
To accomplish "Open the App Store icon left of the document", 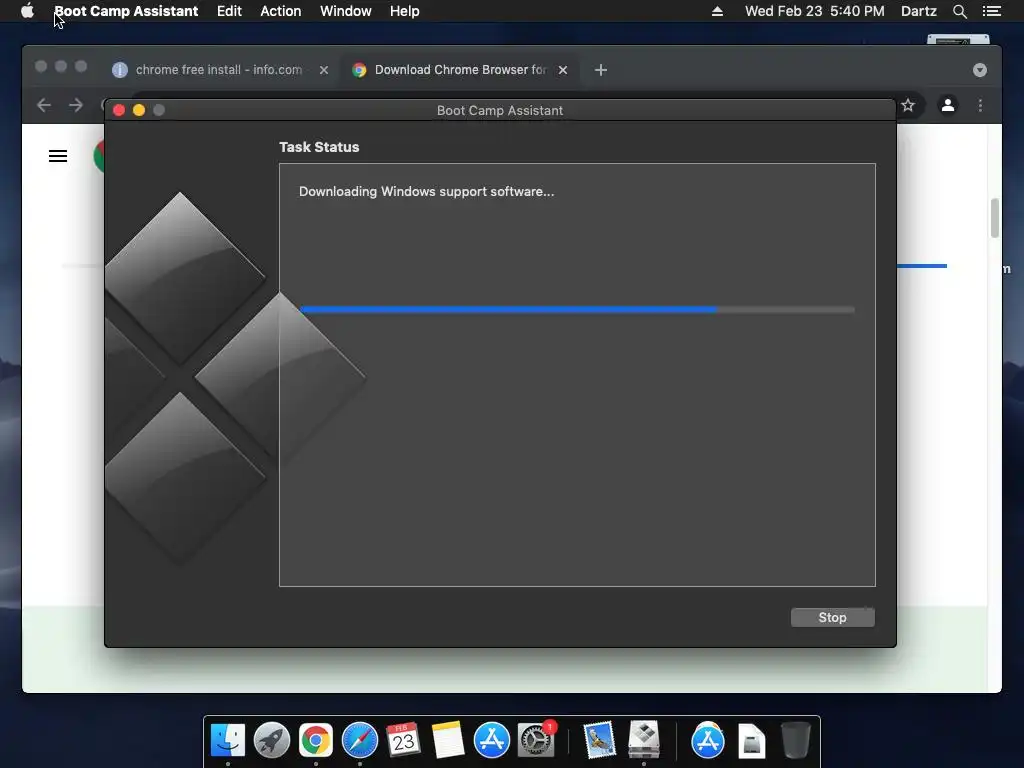I will point(708,741).
